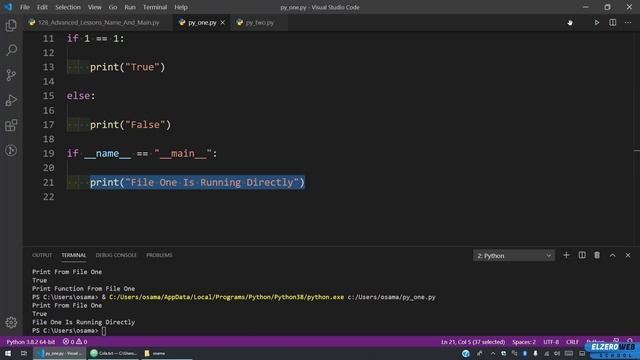The width and height of the screenshot is (640, 360).
Task: Click the timeline icon below Extensions
Action: (x=11, y=150)
